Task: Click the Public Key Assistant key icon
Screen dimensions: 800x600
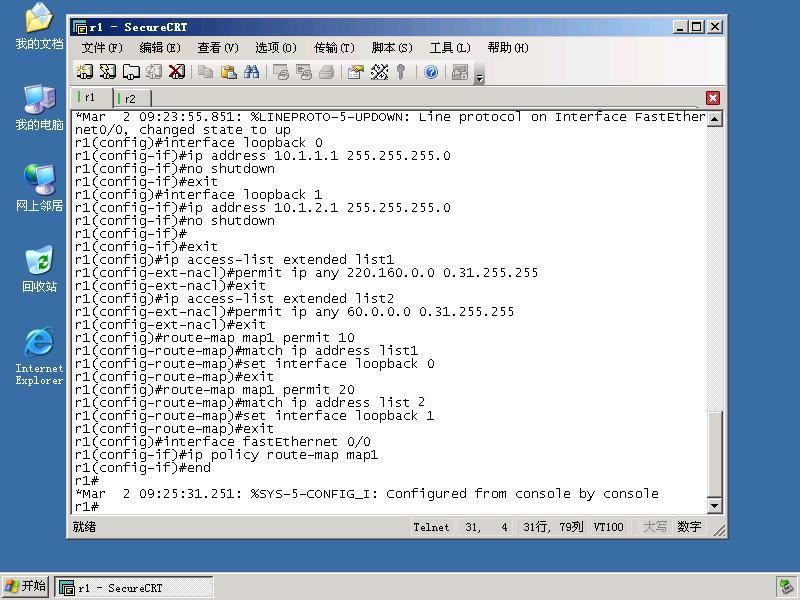Action: coord(401,72)
